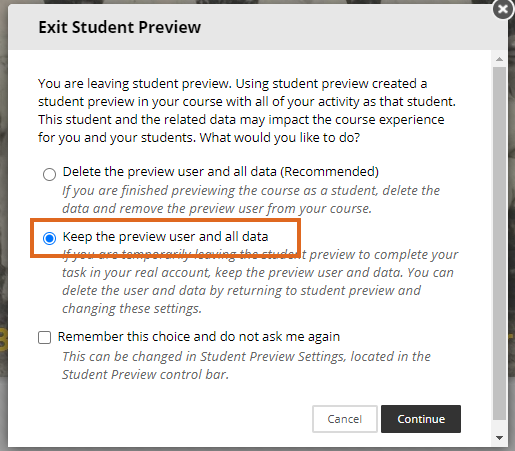Screen dimensions: 515x451
Task: Click the "Remember this choice and do not ask me again" label
Action: pyautogui.click(x=199, y=337)
